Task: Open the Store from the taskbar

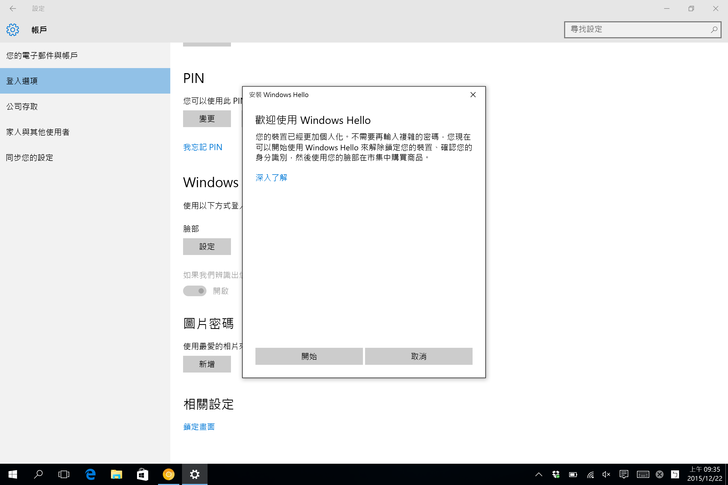Action: [x=142, y=474]
